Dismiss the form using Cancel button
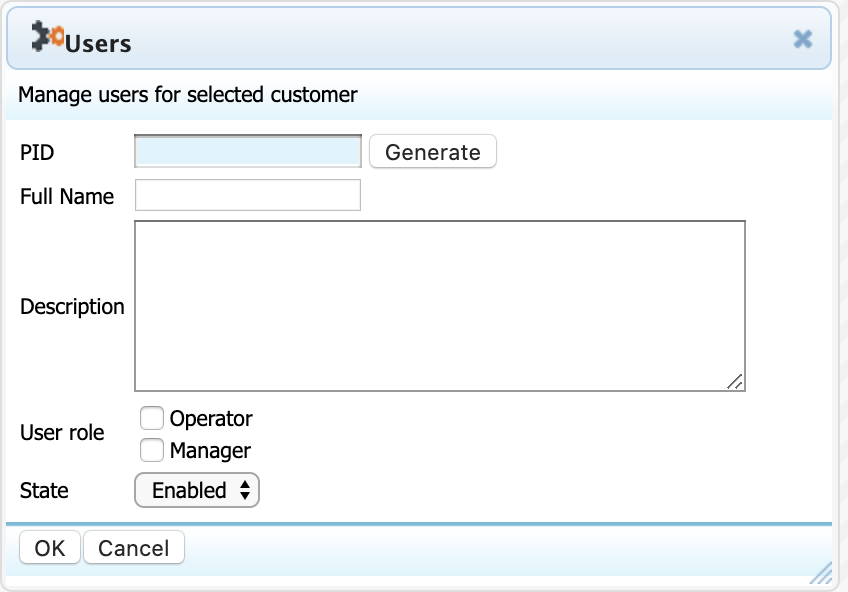This screenshot has height=592, width=848. [x=134, y=547]
